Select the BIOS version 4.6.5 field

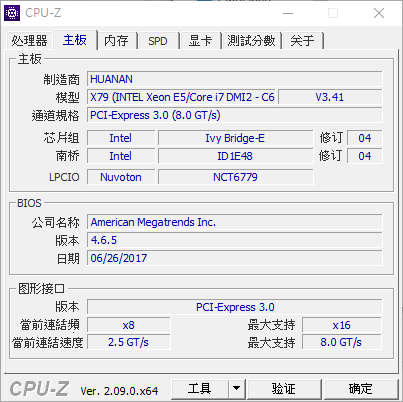tap(235, 240)
